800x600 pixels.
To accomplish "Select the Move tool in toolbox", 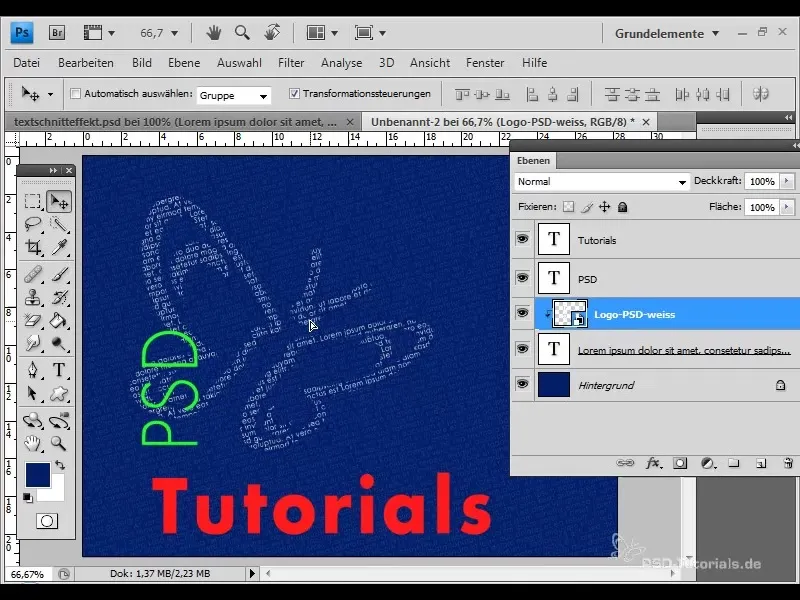I will (59, 202).
